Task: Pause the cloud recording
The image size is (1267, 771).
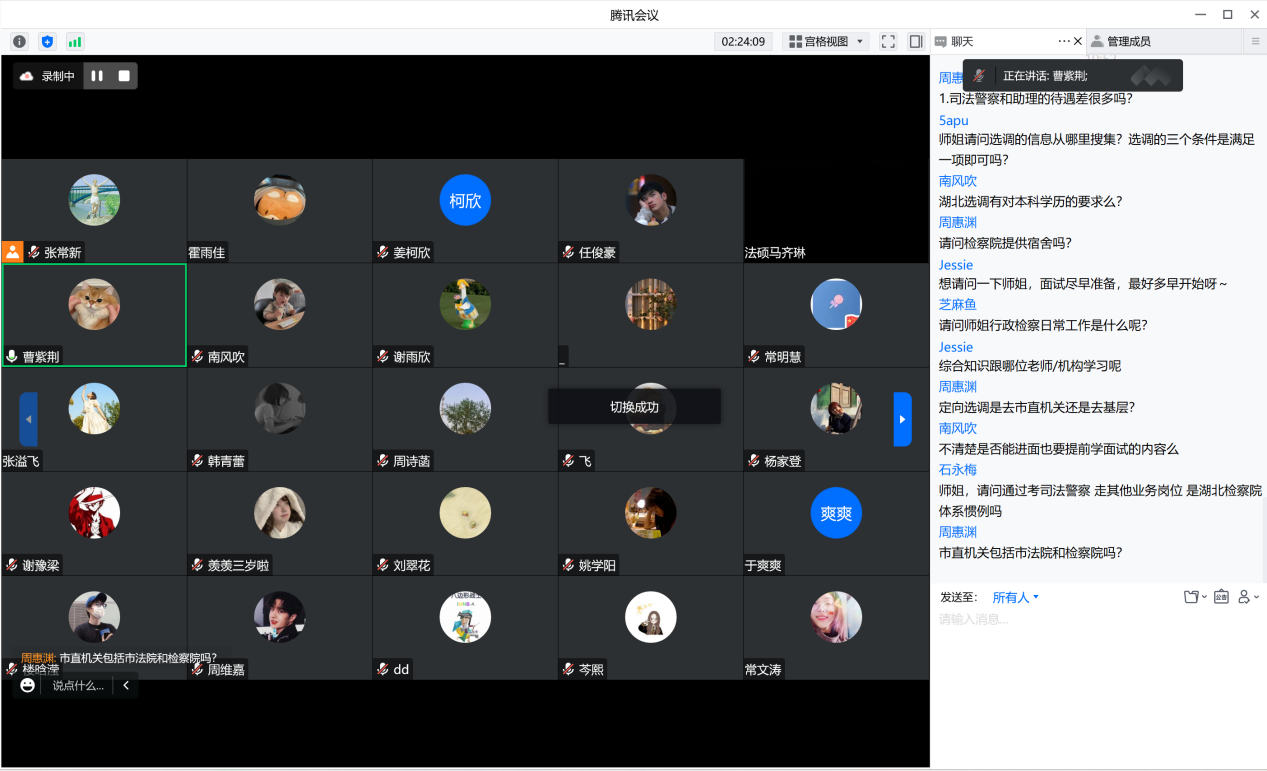Action: tap(97, 76)
